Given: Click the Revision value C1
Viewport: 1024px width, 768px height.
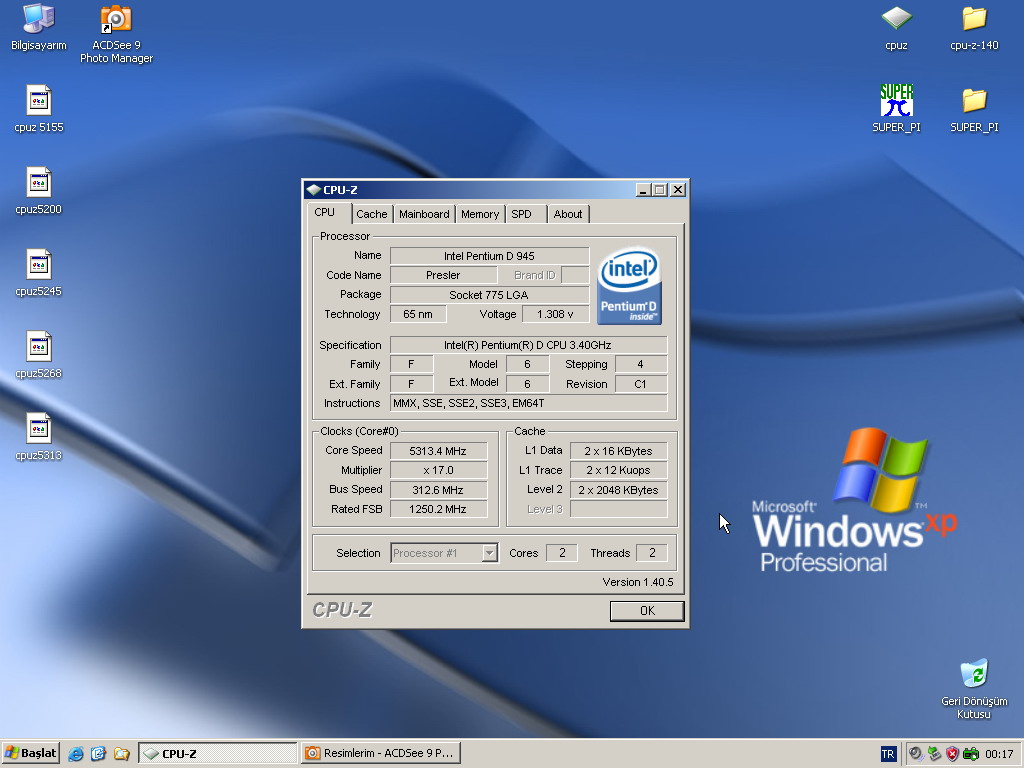Looking at the screenshot, I should (x=641, y=384).
